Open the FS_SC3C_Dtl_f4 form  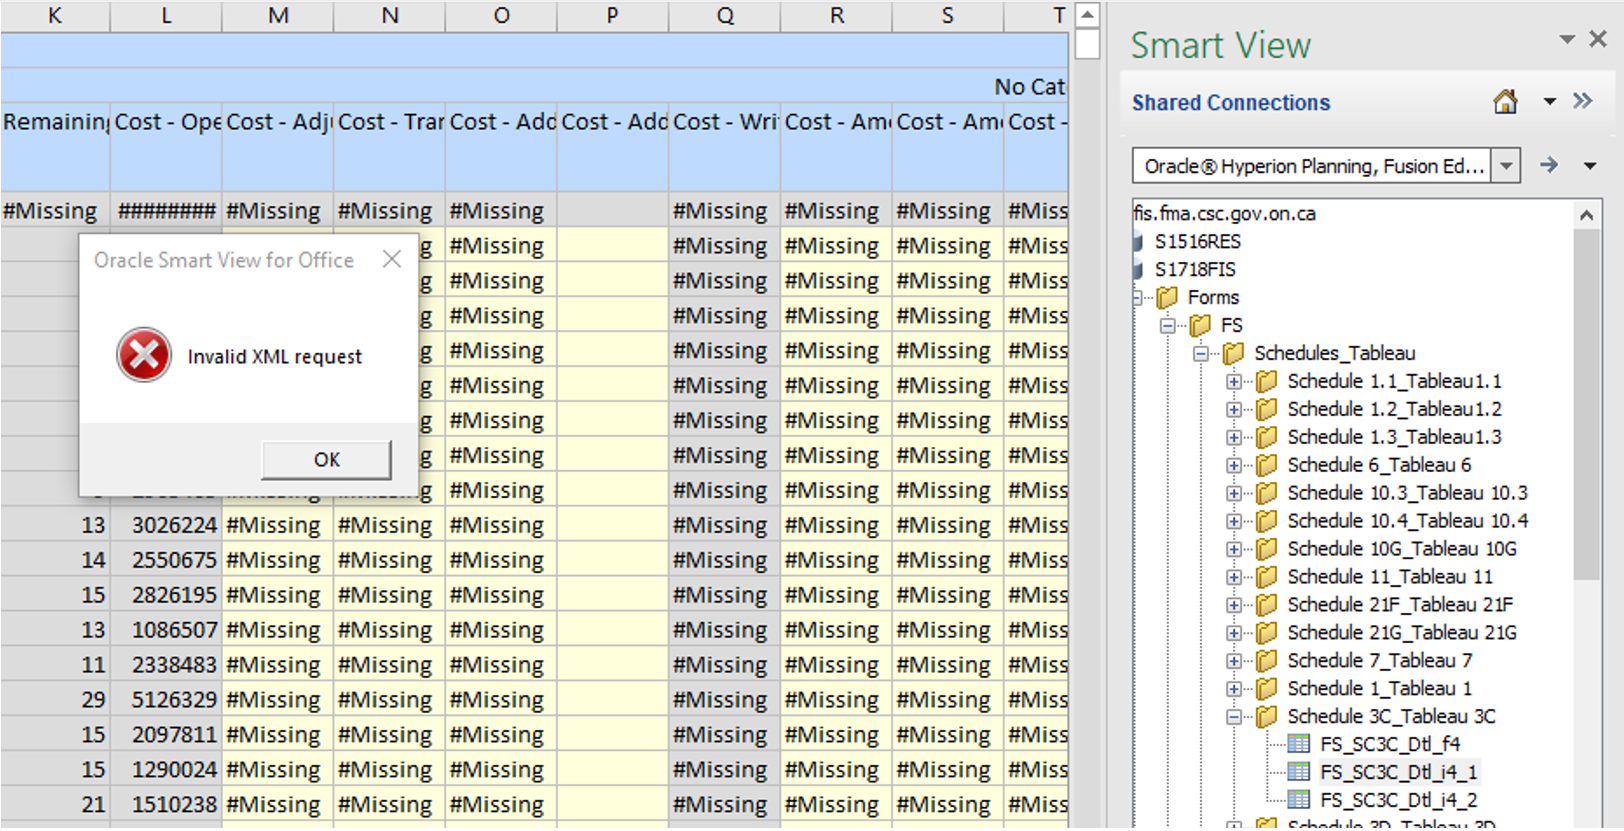coord(1389,744)
